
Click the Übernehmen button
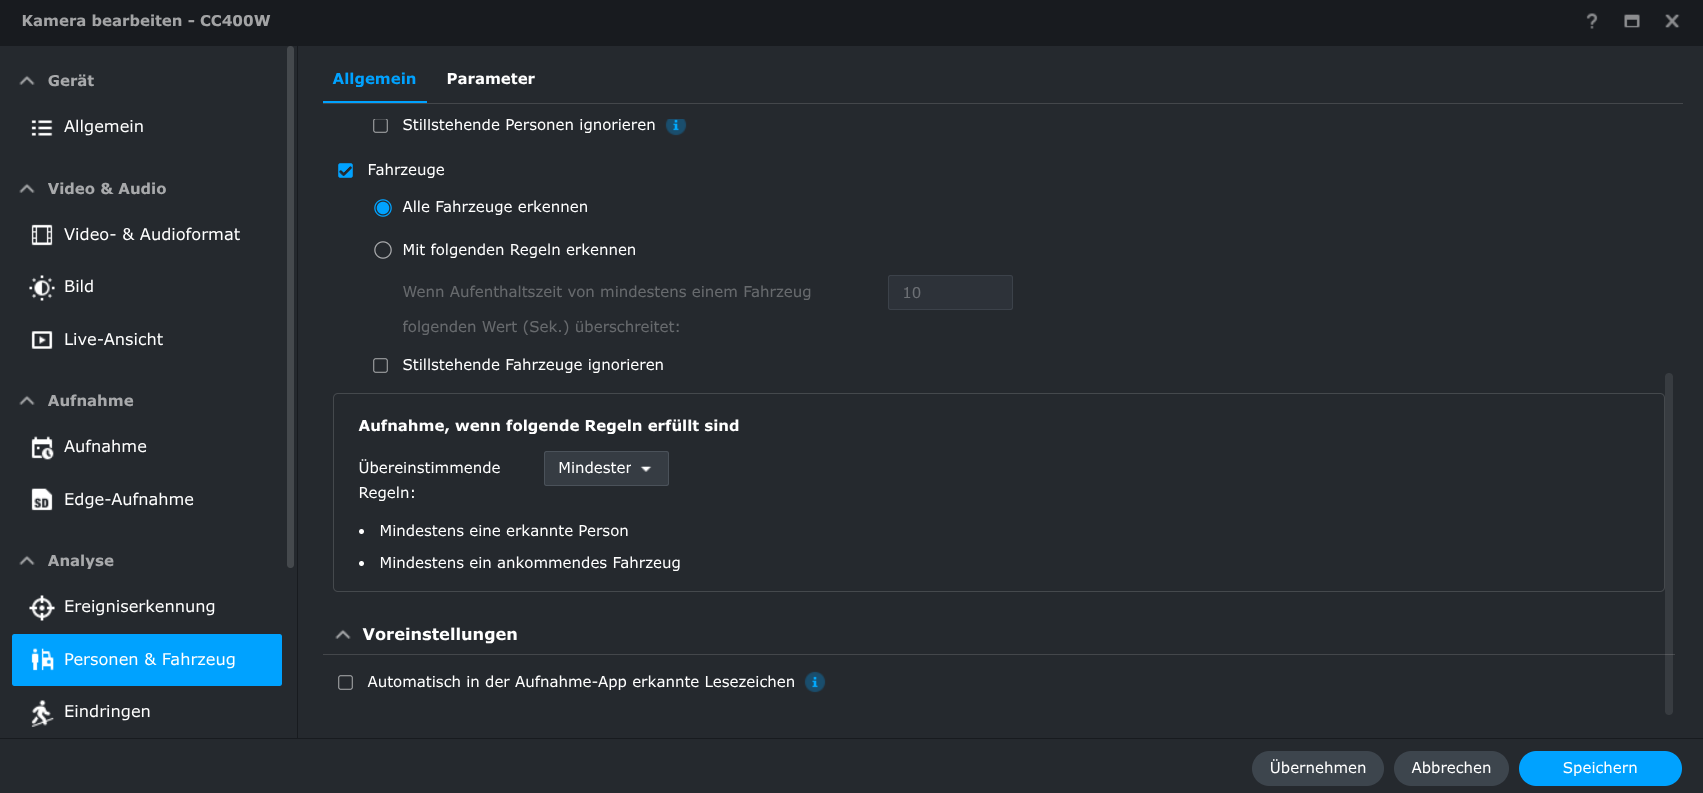[1317, 768]
